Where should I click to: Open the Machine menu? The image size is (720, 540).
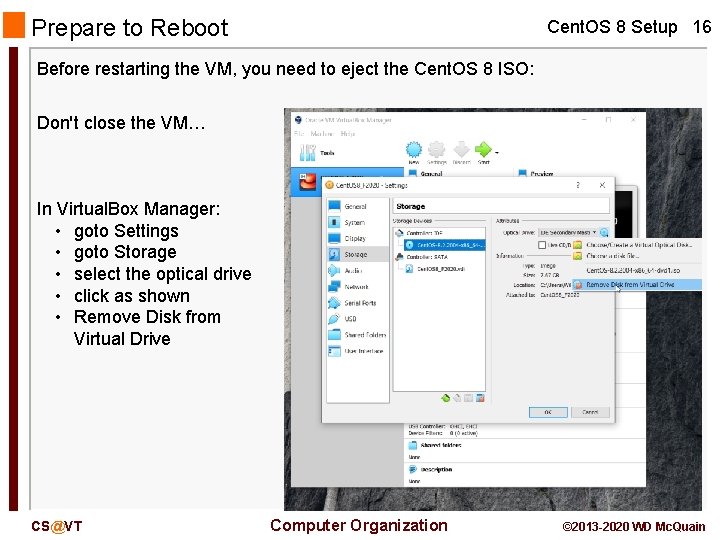(321, 134)
